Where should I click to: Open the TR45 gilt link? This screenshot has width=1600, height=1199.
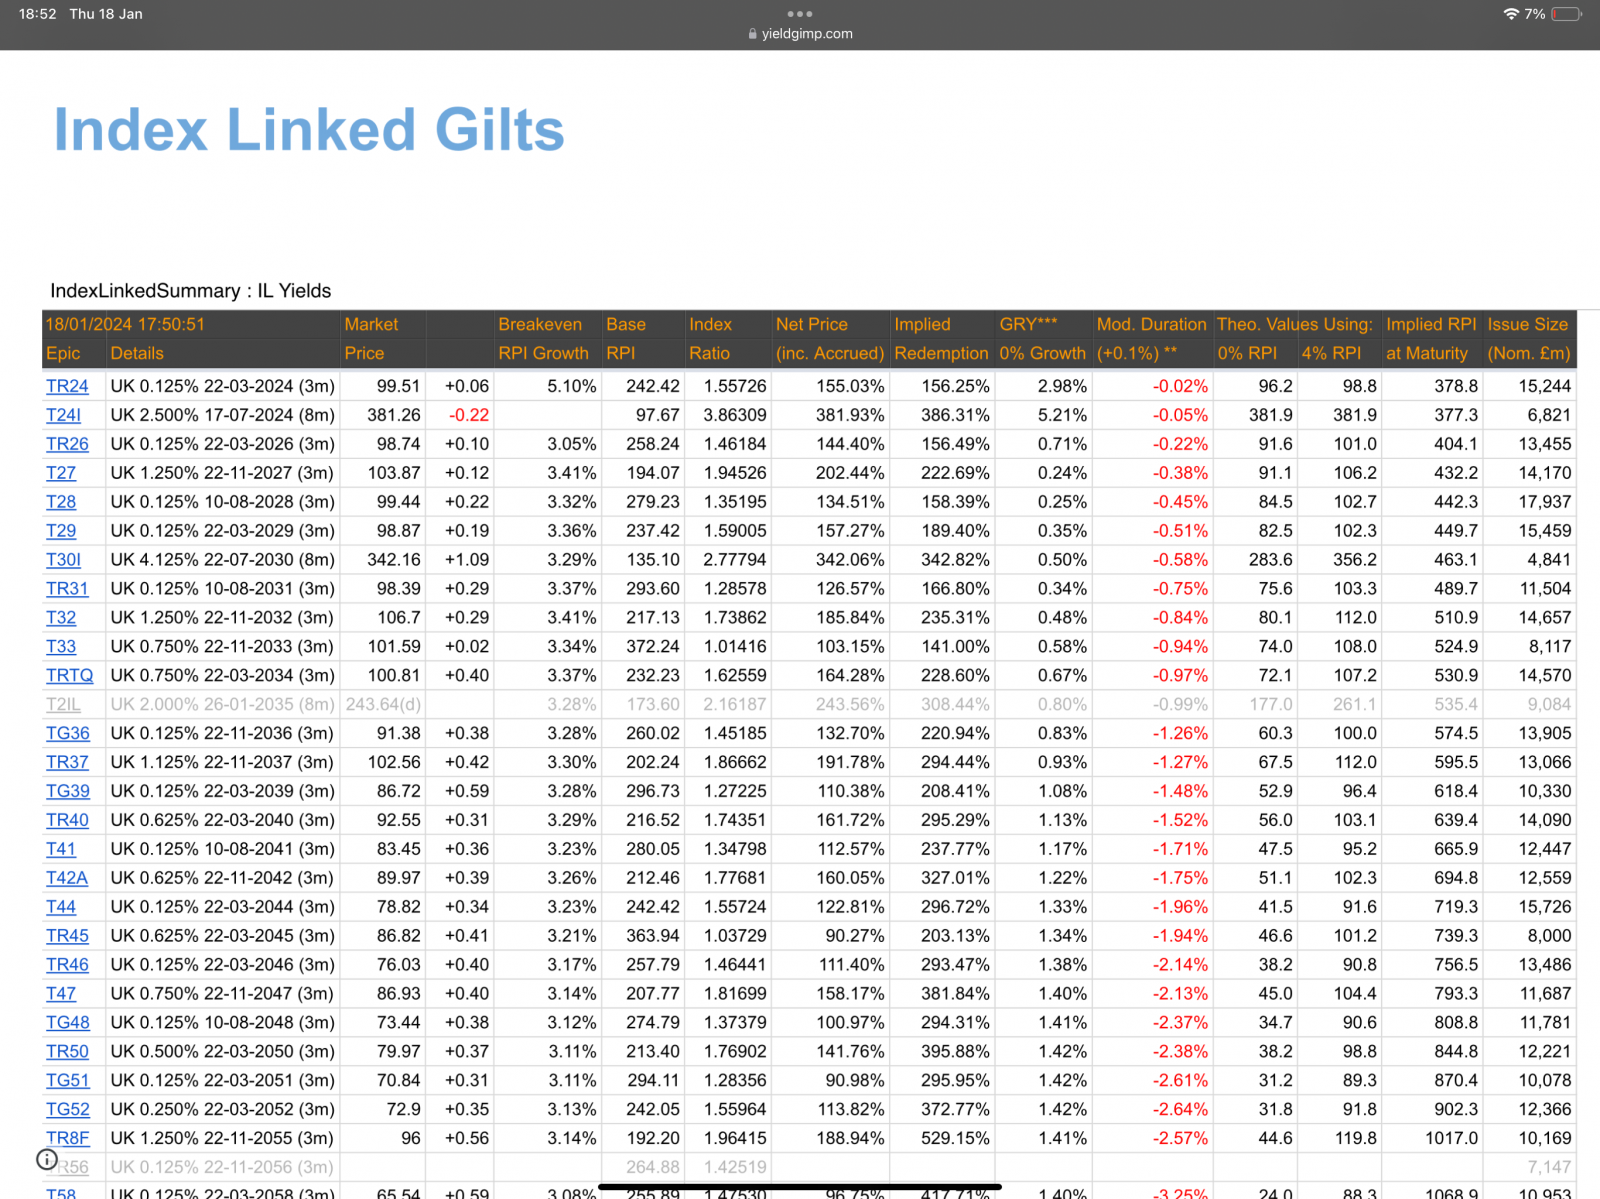[x=67, y=936]
